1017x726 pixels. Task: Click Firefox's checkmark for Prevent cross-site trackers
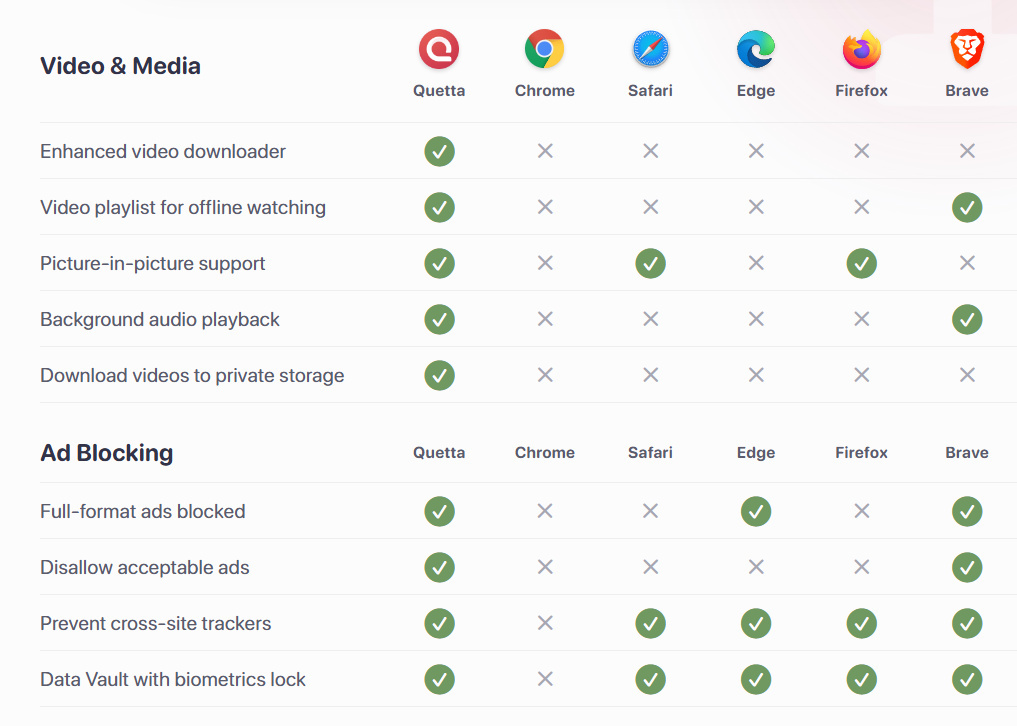point(861,624)
